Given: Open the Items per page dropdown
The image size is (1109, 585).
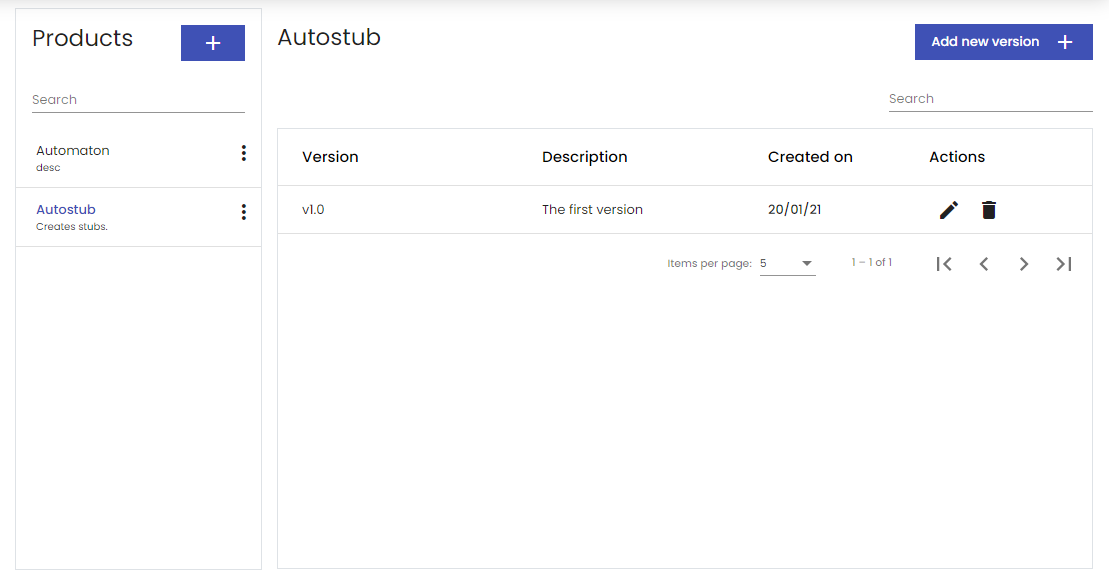Looking at the screenshot, I should point(787,263).
